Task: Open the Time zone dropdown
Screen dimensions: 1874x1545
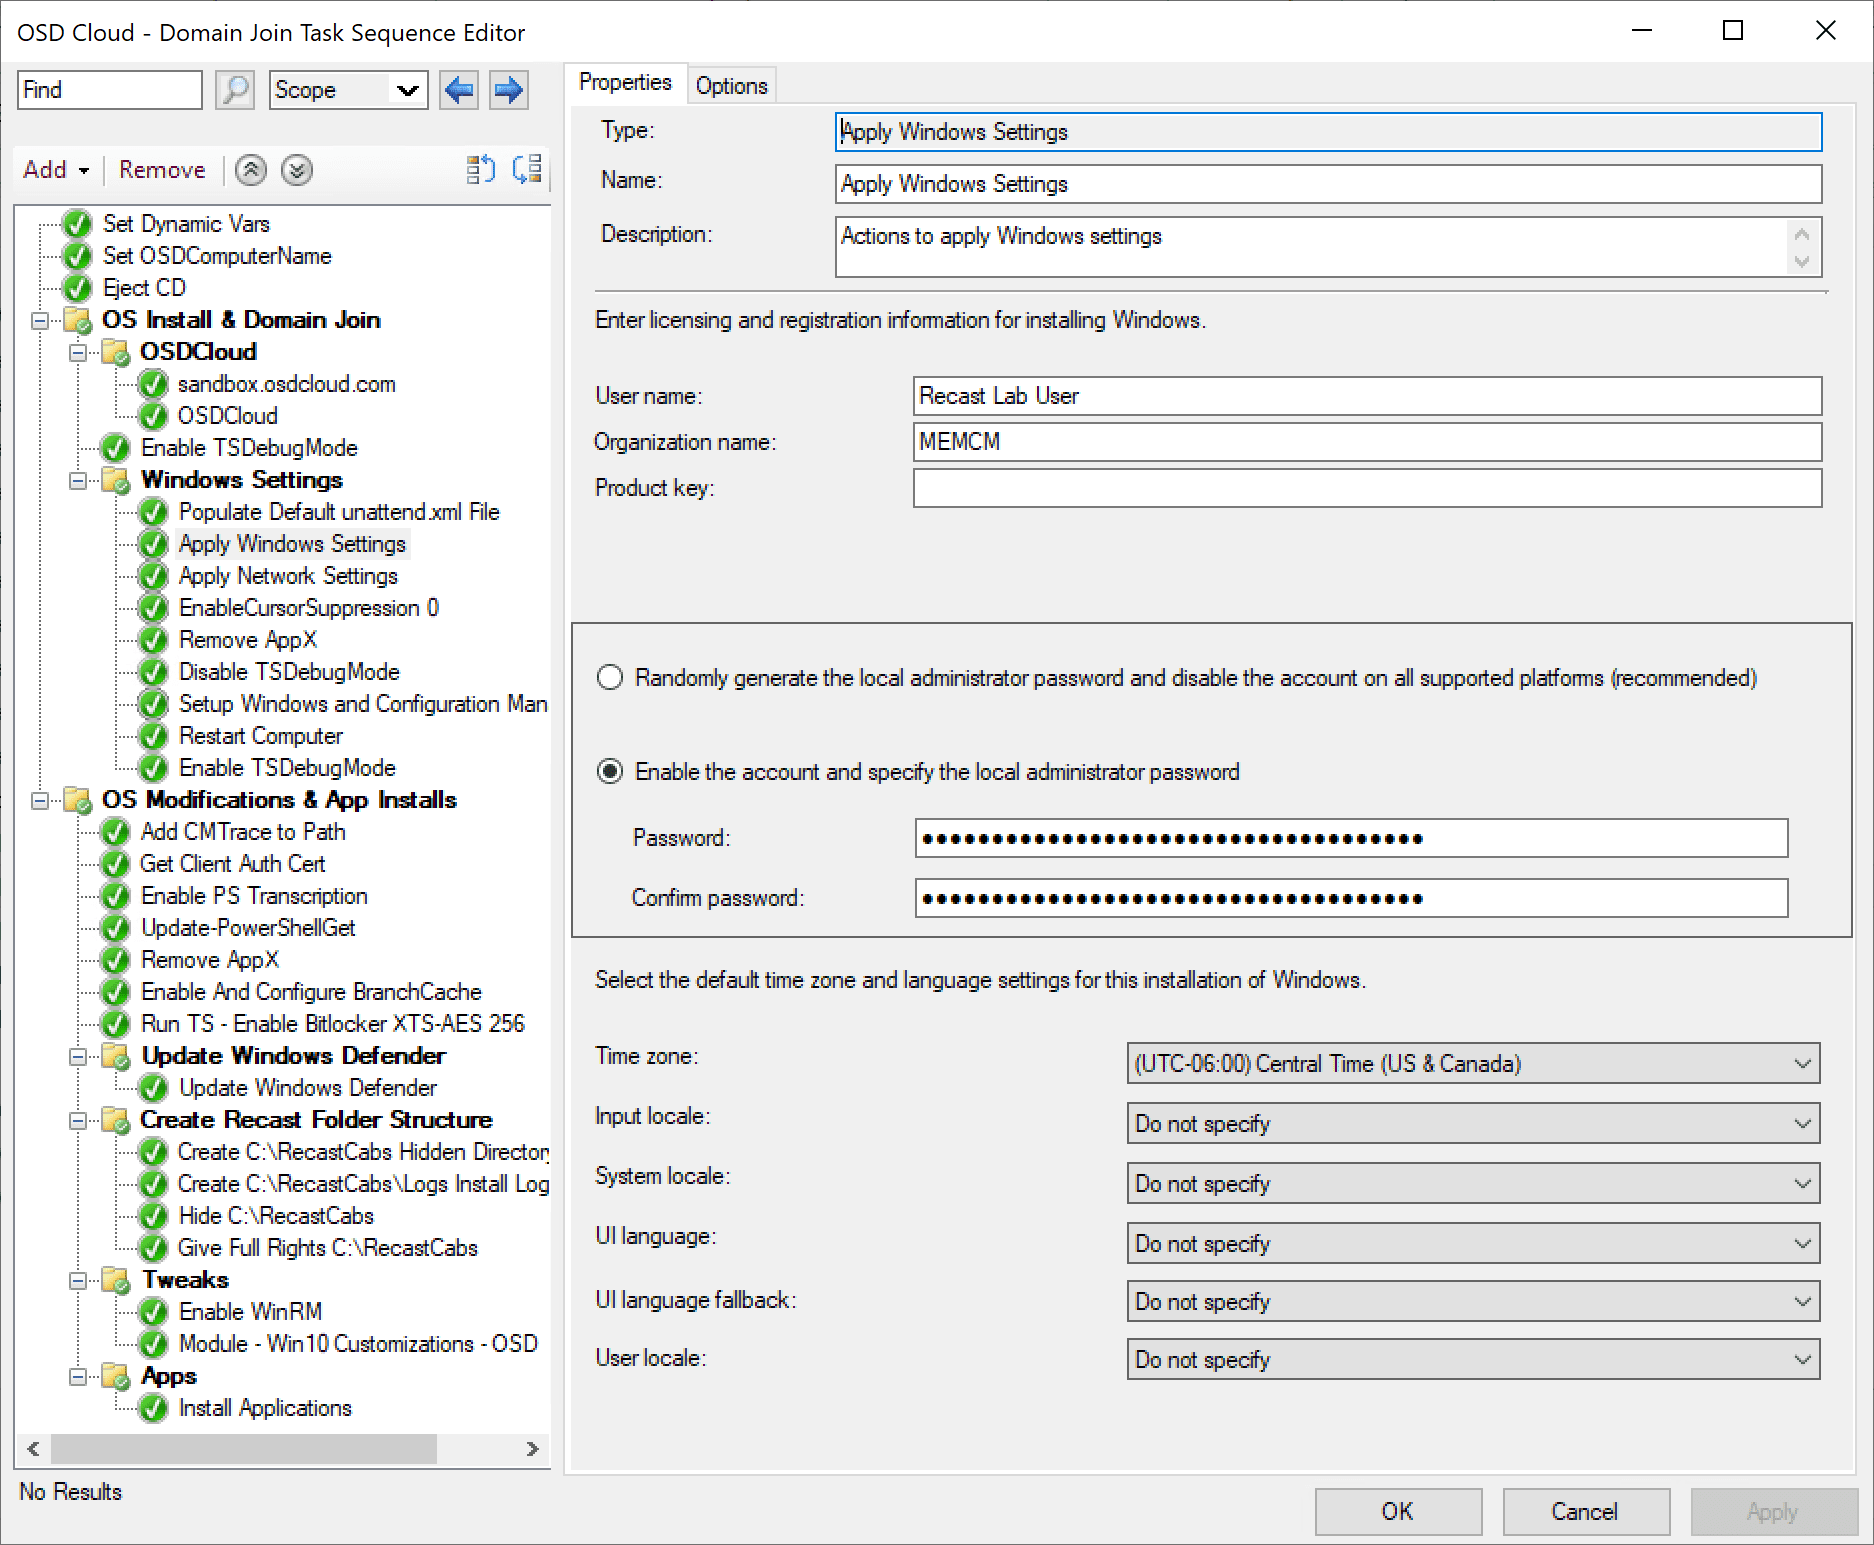Action: [x=1803, y=1063]
